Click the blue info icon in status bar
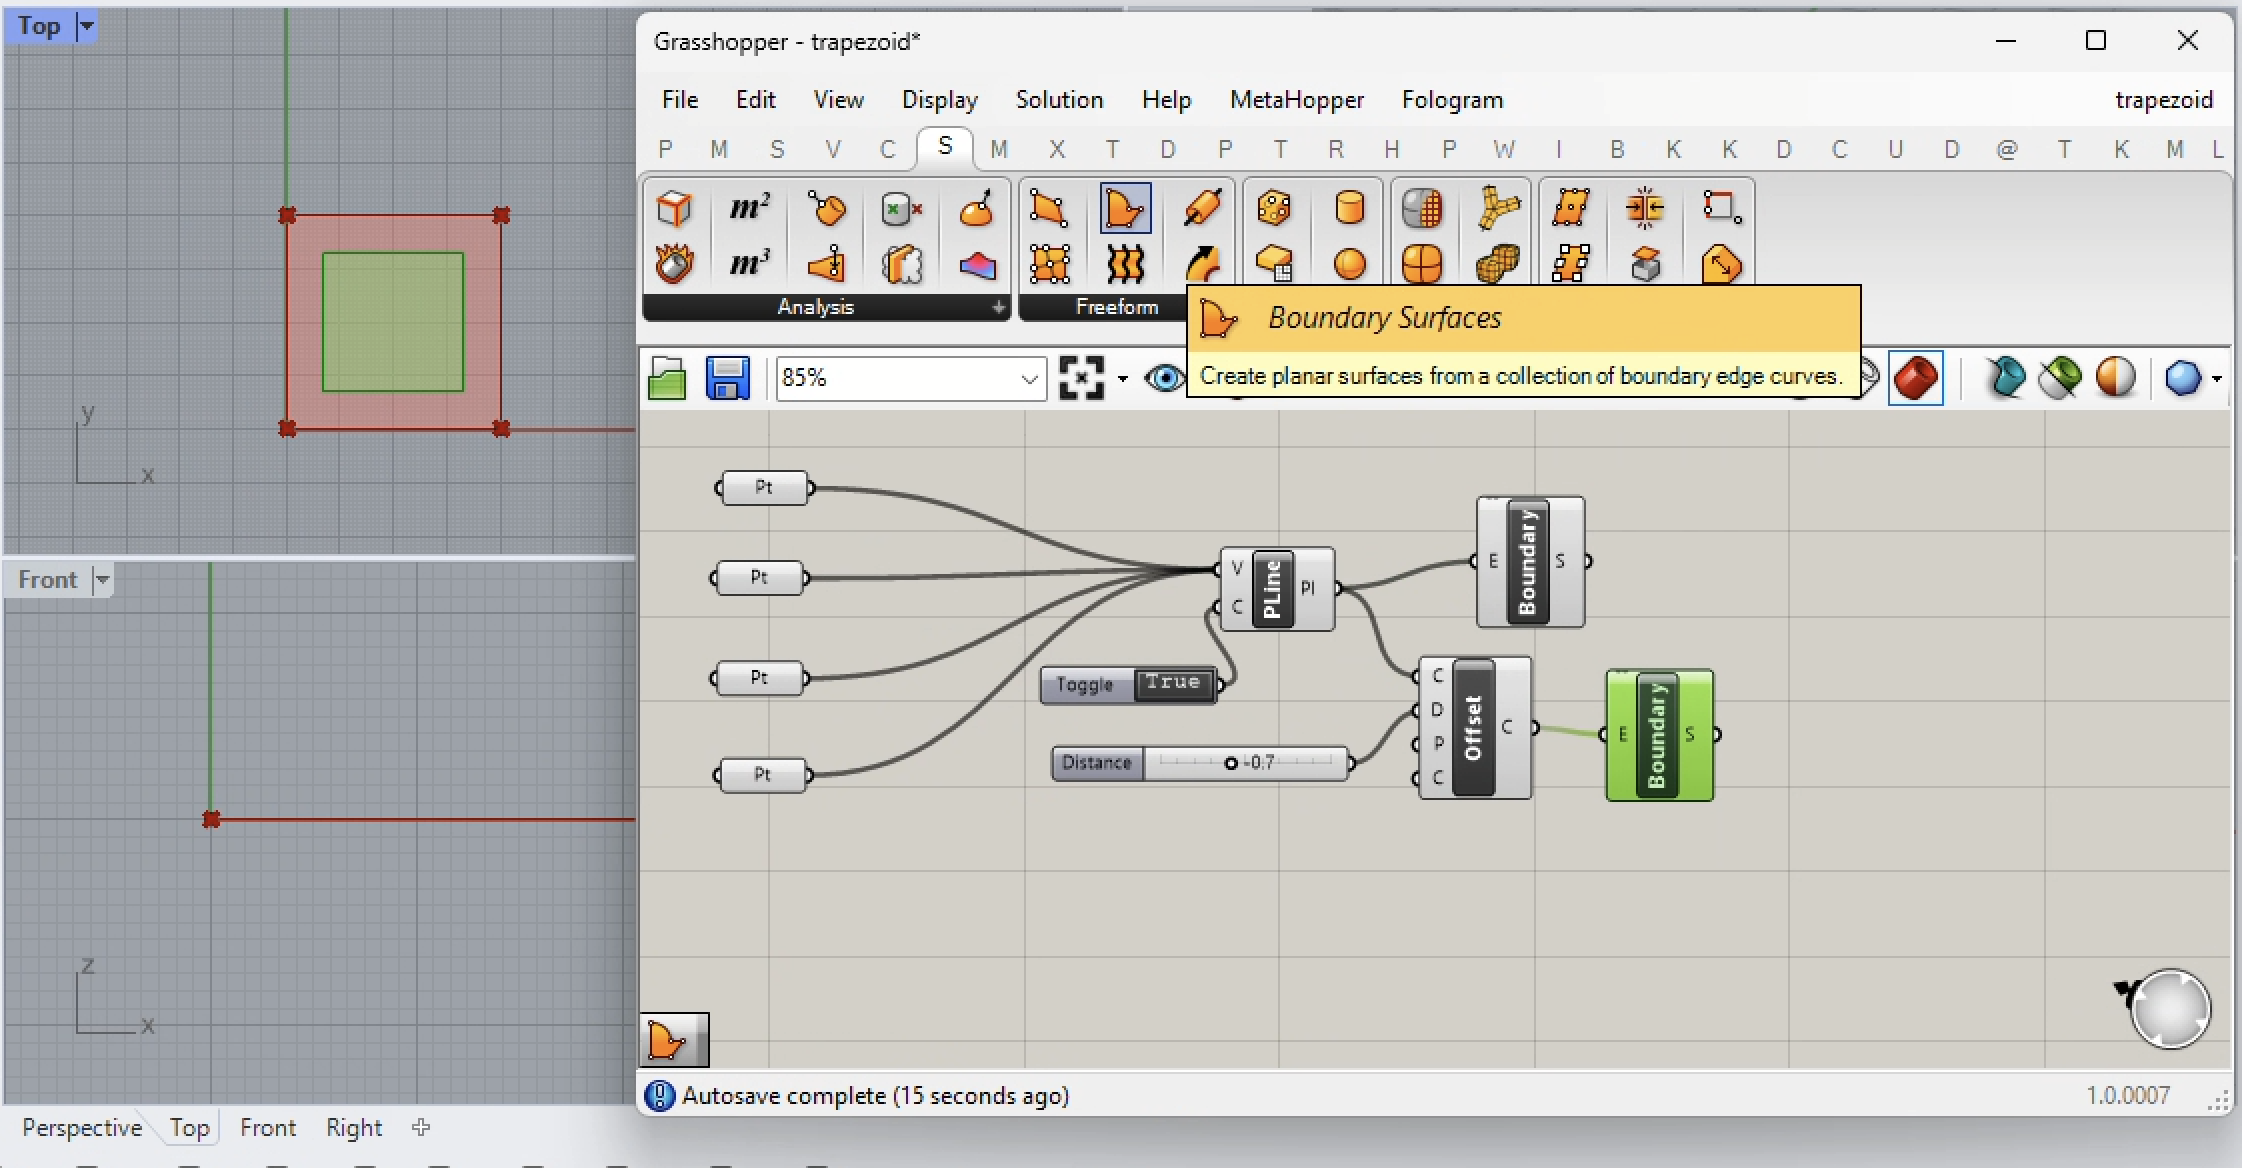2242x1168 pixels. (659, 1096)
